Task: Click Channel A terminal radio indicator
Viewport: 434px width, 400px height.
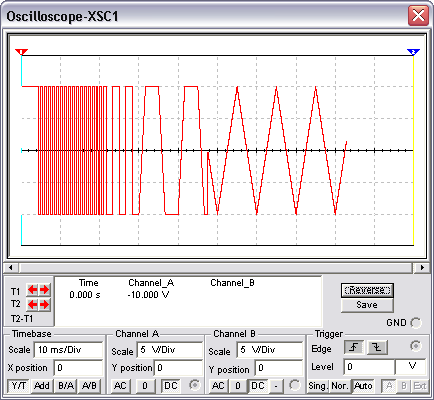Action: click(x=194, y=385)
